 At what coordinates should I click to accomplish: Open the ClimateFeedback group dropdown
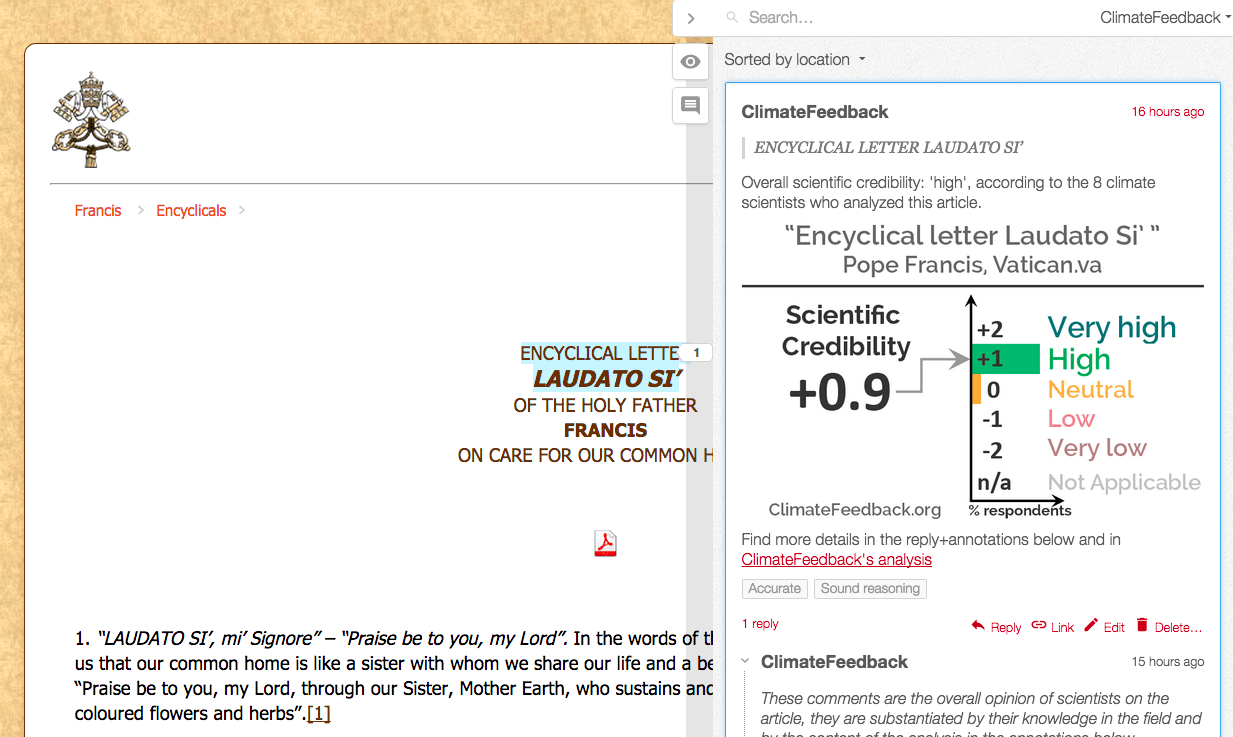(x=1165, y=18)
